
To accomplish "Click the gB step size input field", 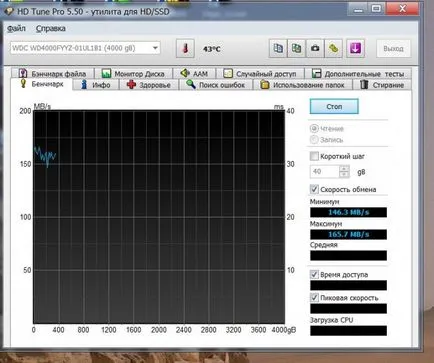I will [325, 172].
